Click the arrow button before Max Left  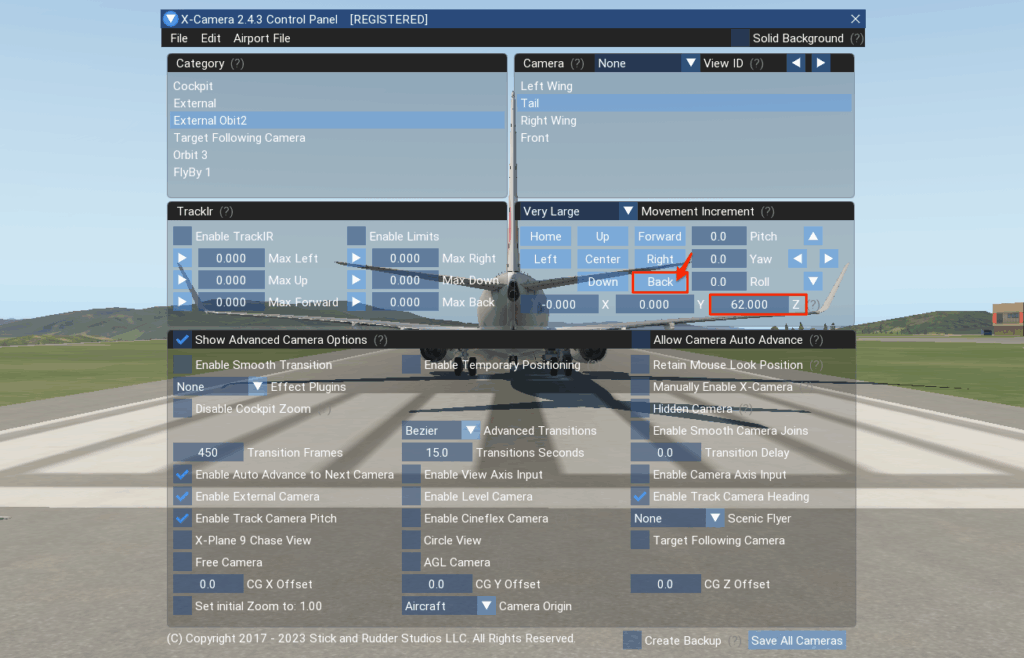tap(182, 258)
